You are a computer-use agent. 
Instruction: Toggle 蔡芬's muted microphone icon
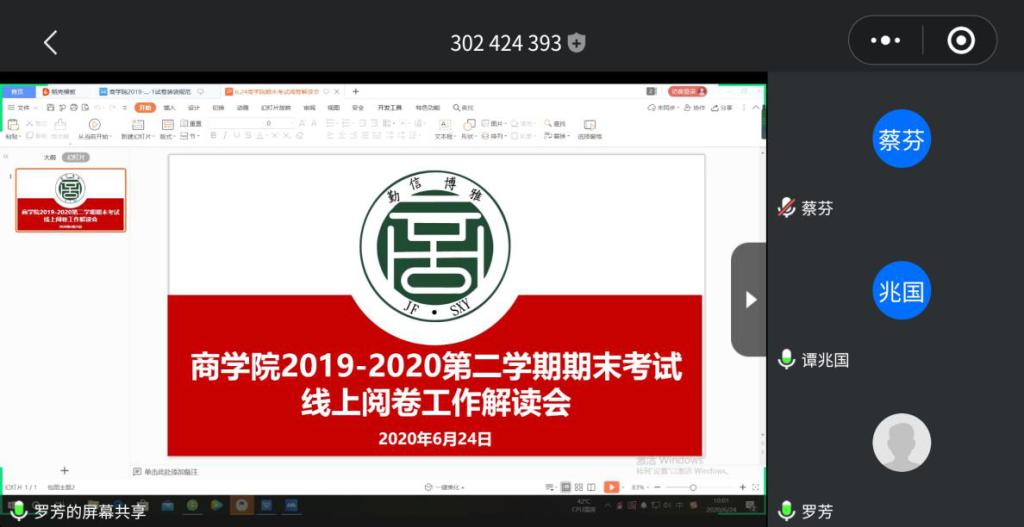point(787,208)
